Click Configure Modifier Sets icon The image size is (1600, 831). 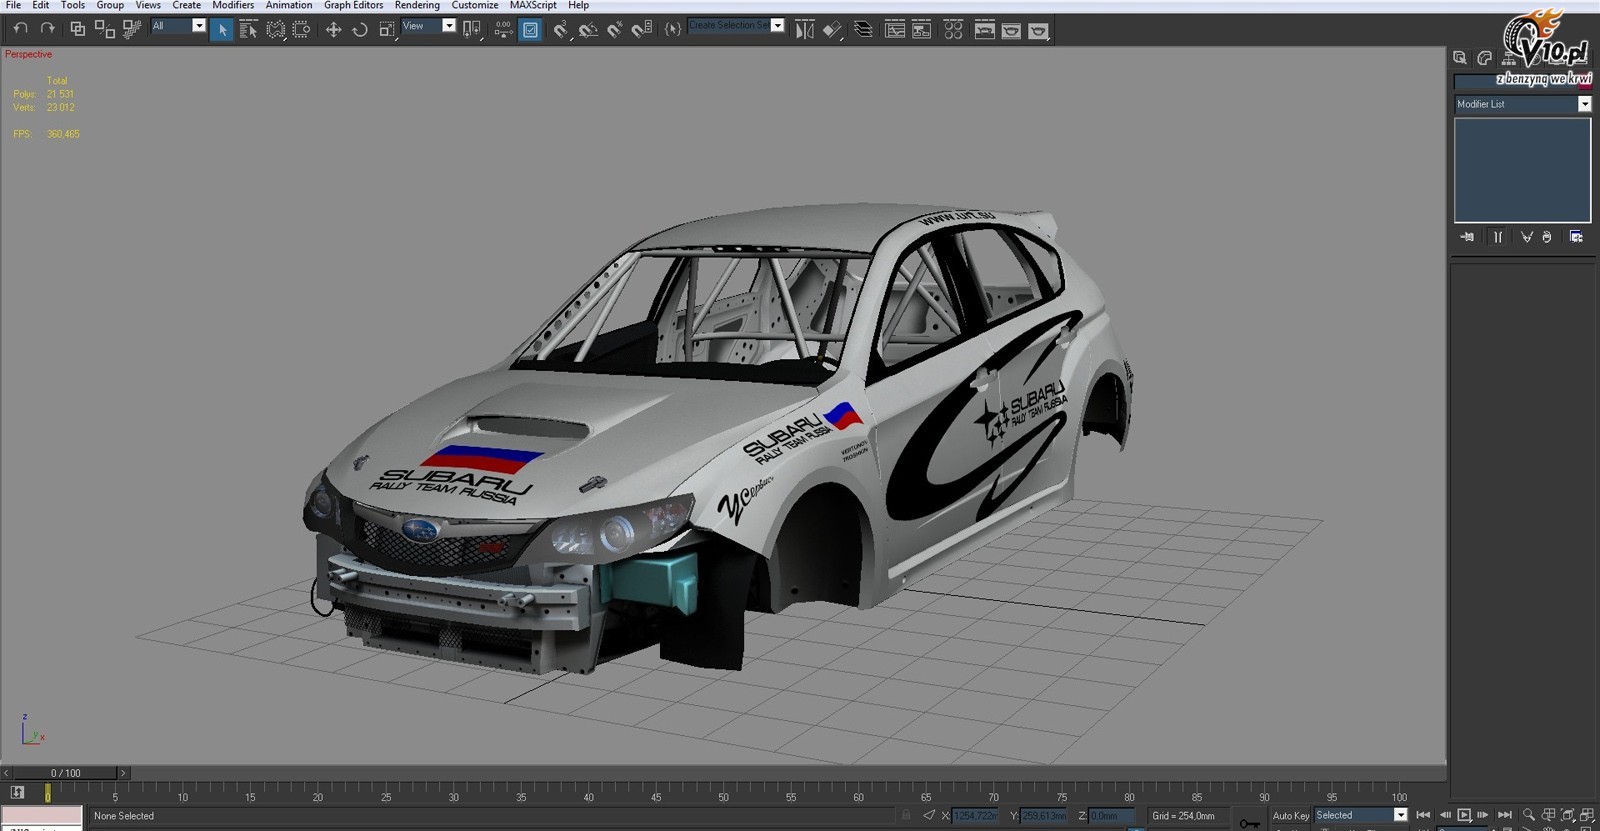[x=1576, y=237]
